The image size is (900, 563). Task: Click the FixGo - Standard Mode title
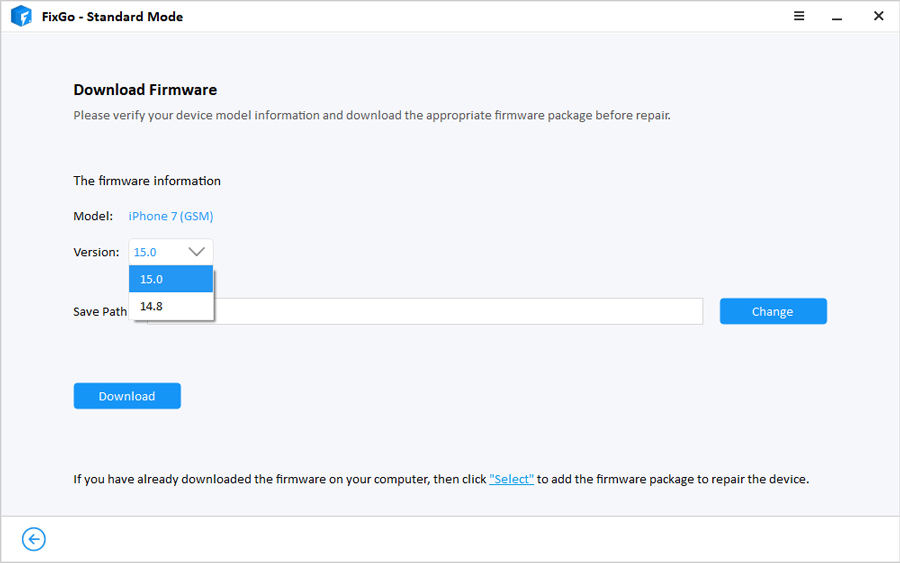[112, 16]
